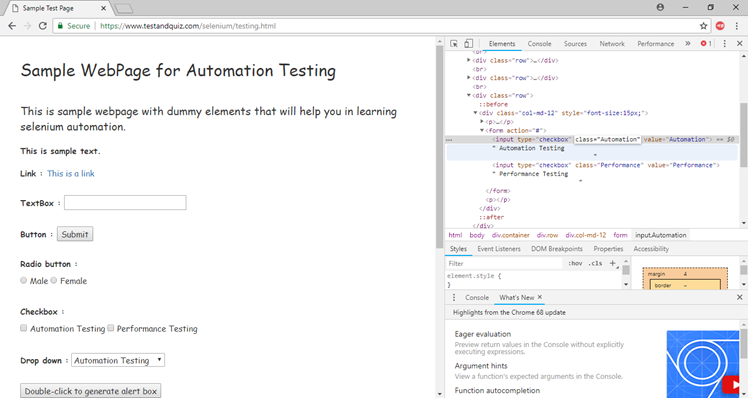This screenshot has width=748, height=398.
Task: Close the bottom drawer panel
Action: coord(739,297)
